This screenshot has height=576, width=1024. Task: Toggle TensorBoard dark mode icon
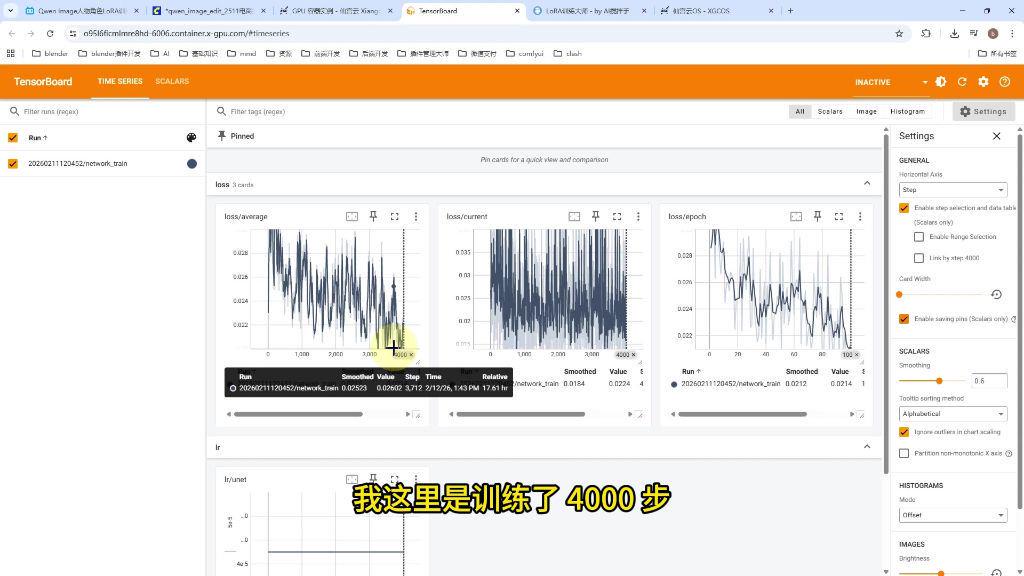point(940,82)
